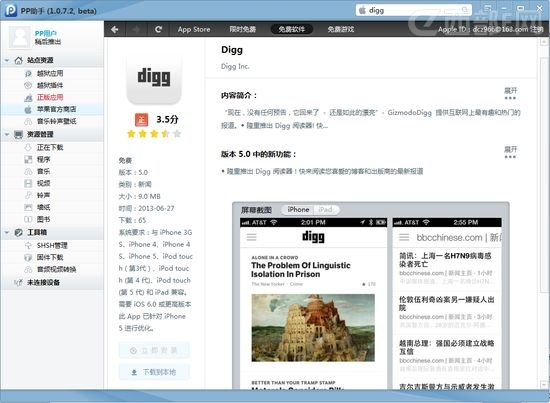Viewport: 550px width, 403px height.
Task: Select the 免费软件 tab
Action: point(291,29)
